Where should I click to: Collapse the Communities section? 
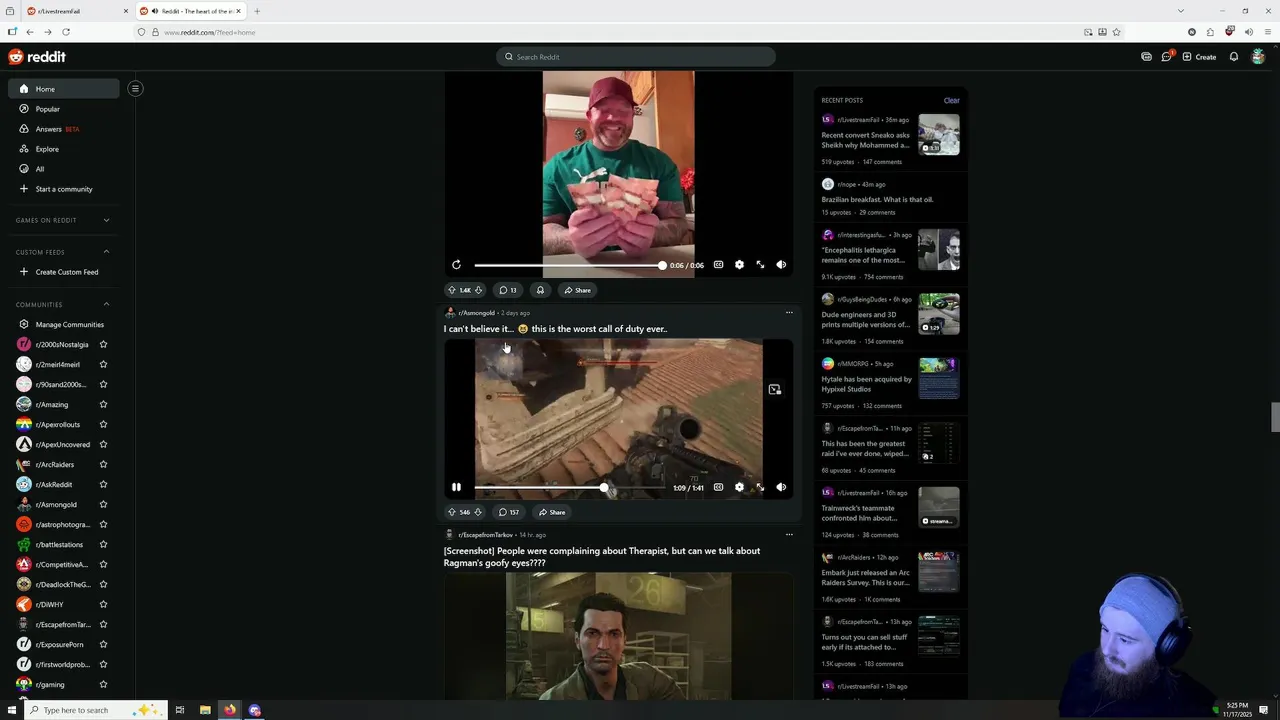tap(64, 304)
